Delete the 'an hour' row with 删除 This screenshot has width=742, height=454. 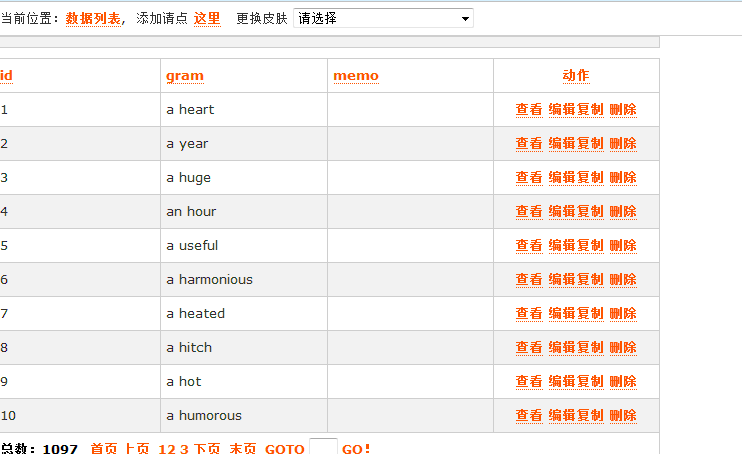pyautogui.click(x=623, y=211)
